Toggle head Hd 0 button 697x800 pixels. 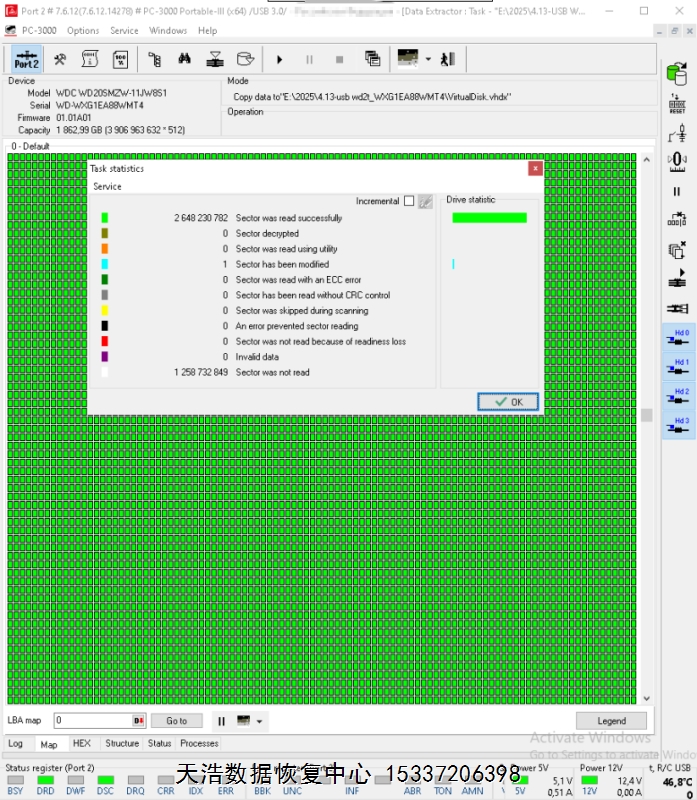[x=677, y=339]
